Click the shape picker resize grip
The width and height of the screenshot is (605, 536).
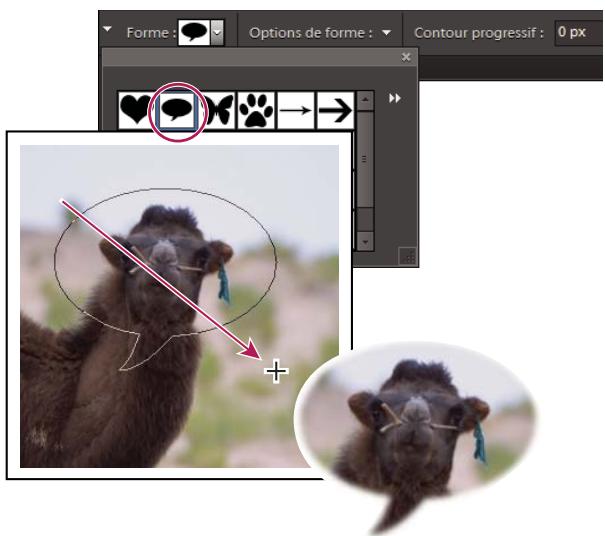[407, 255]
